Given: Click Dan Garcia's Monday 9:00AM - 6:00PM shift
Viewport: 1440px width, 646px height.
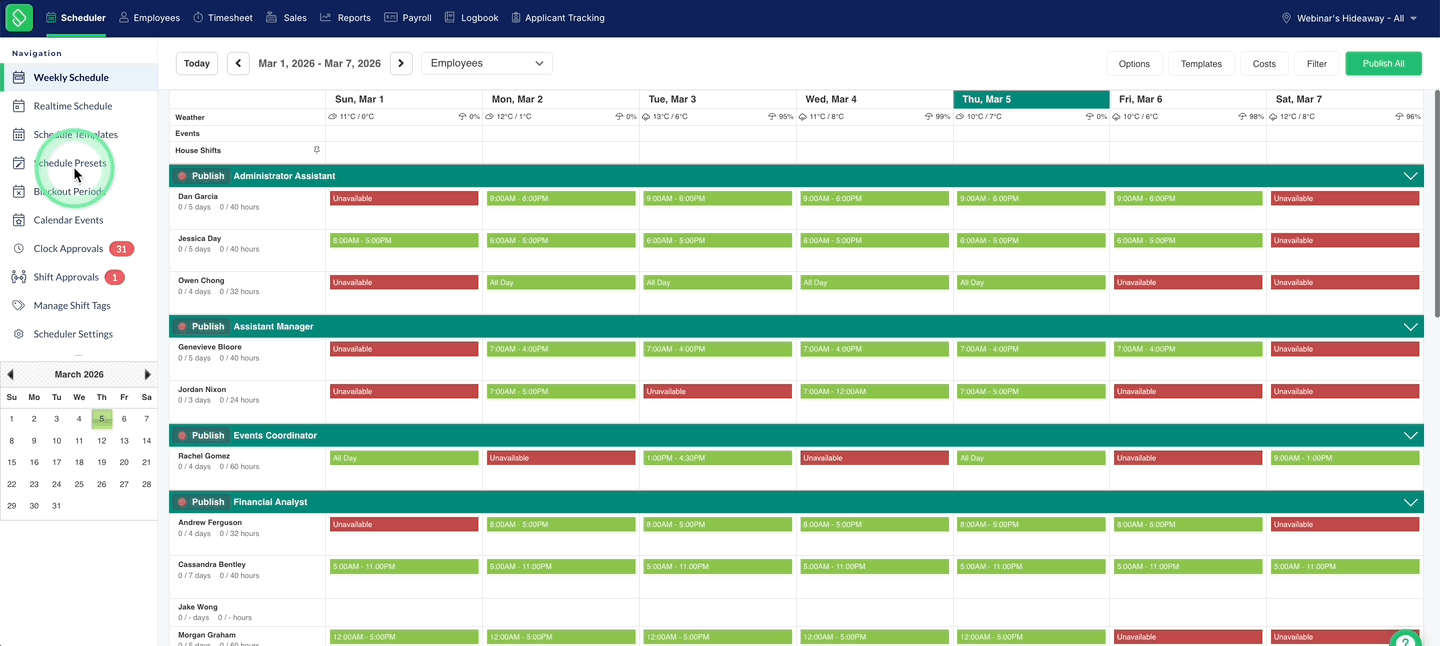Looking at the screenshot, I should click(561, 198).
